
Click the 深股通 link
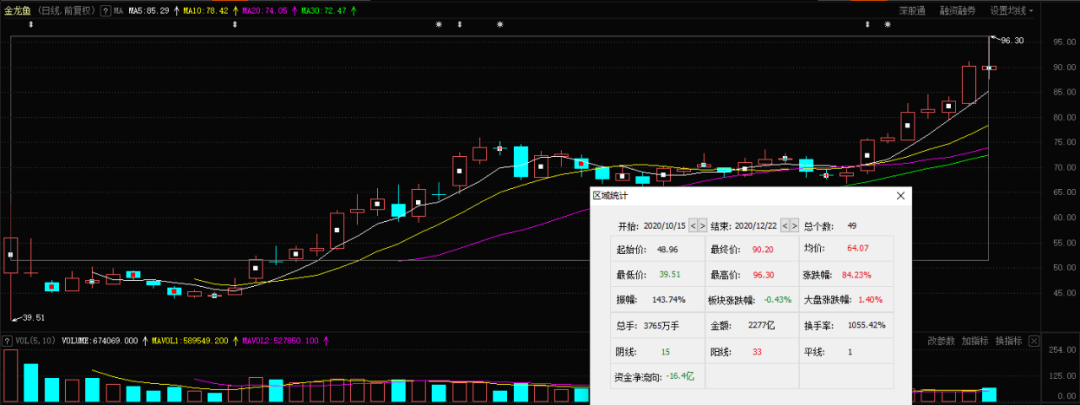click(913, 11)
